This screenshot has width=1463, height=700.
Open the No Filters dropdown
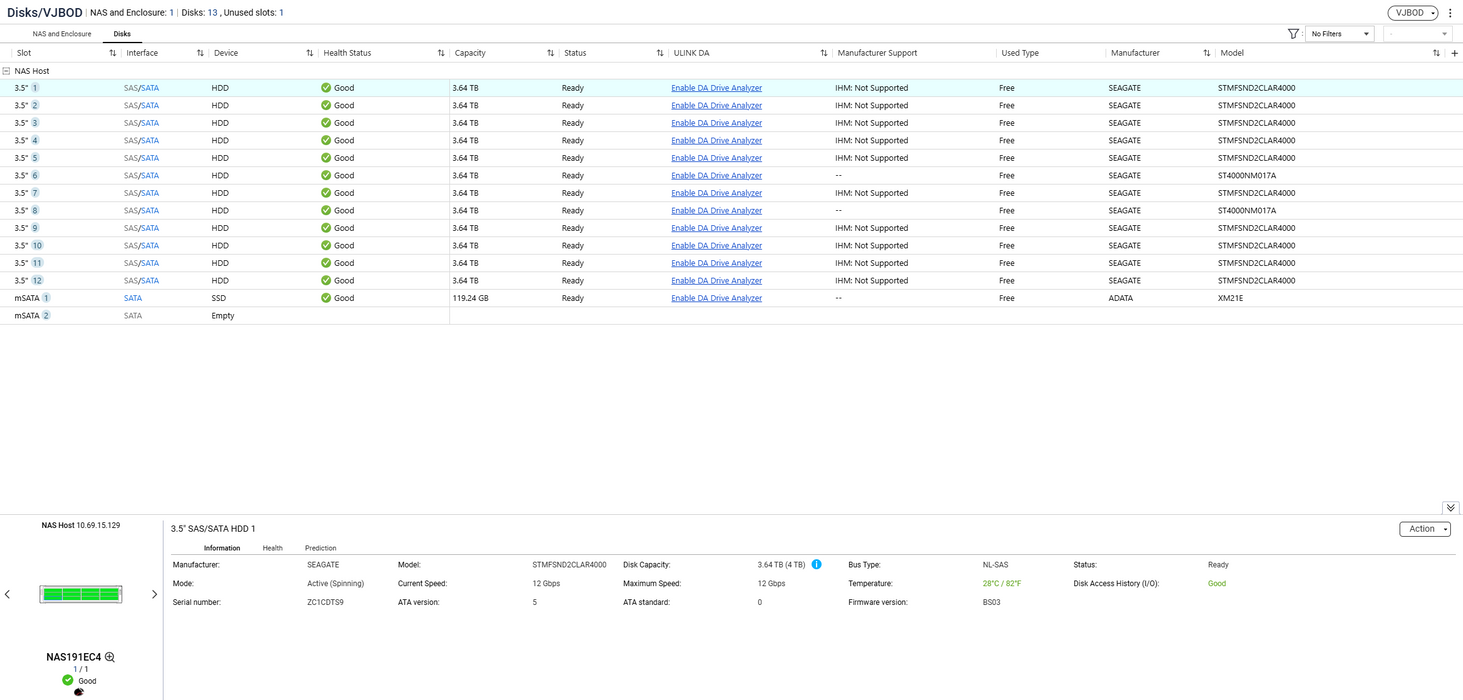[x=1339, y=34]
